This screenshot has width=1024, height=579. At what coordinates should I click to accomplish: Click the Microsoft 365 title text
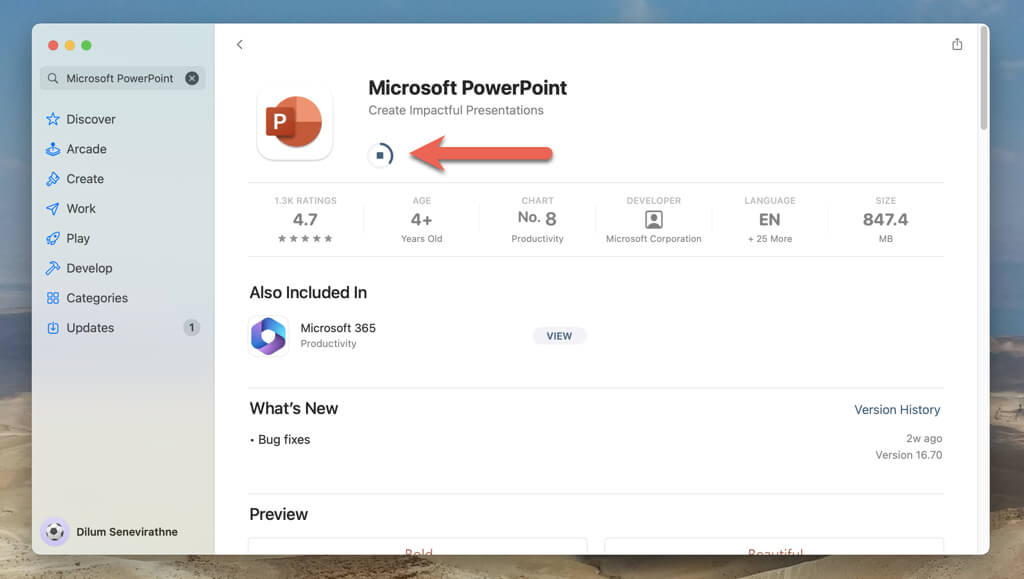pos(338,328)
